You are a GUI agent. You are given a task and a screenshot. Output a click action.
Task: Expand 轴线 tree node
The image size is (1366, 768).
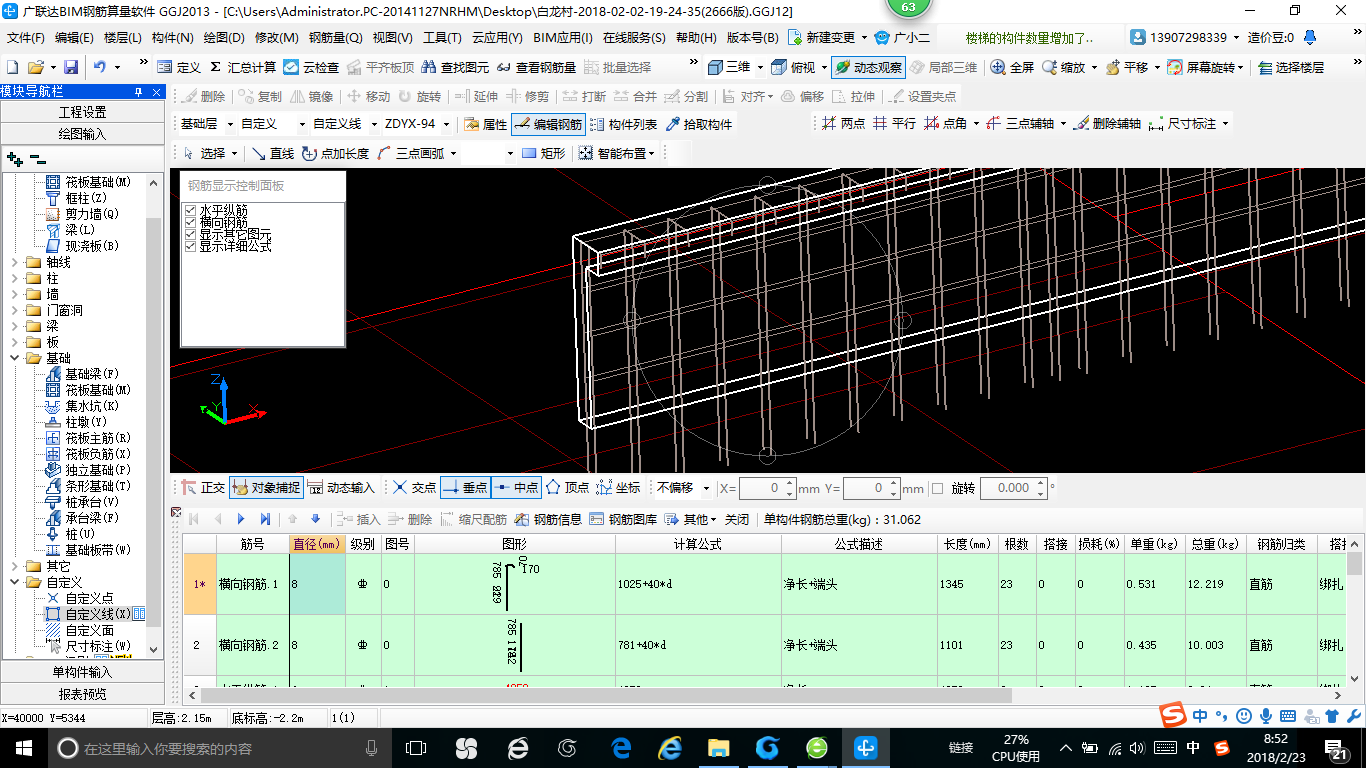click(13, 262)
